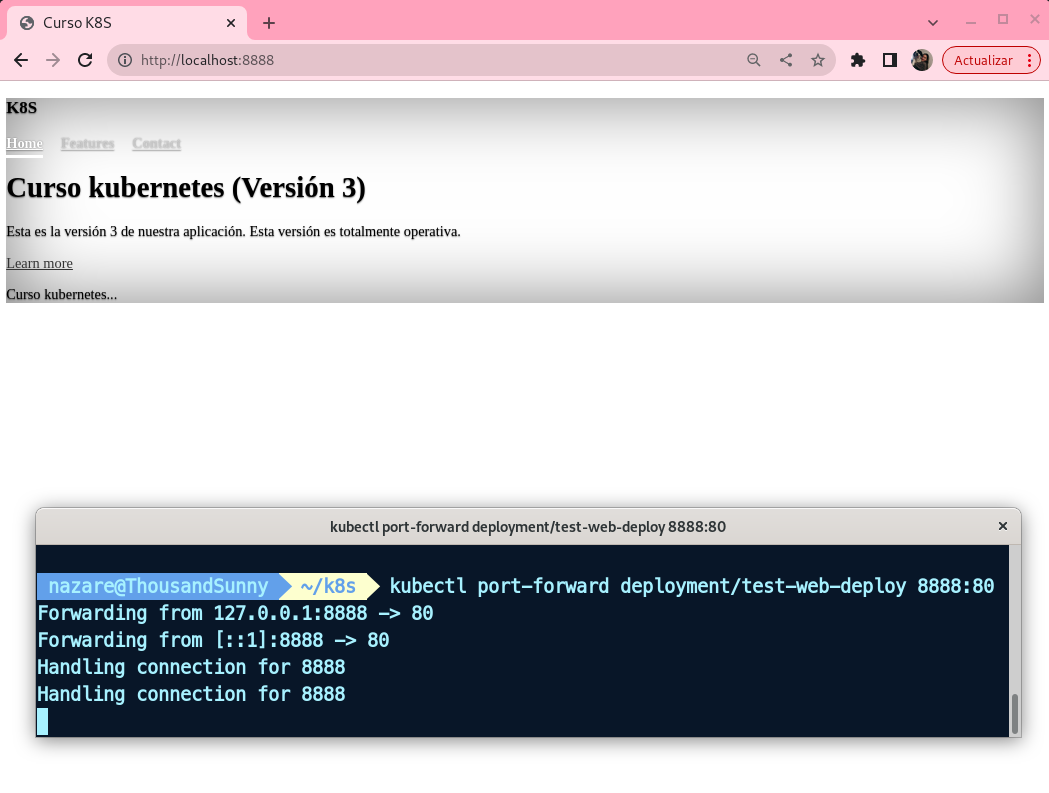The image size is (1049, 793).
Task: Close the Curso K8S tab
Action: (x=230, y=22)
